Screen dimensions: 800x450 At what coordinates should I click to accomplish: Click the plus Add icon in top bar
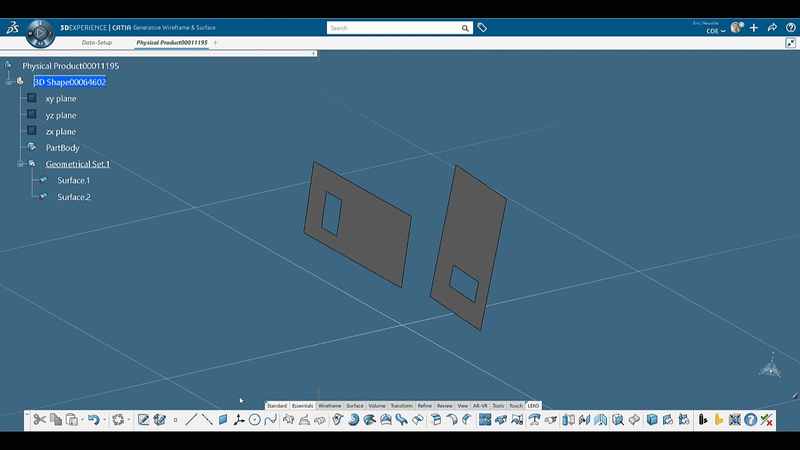pyautogui.click(x=754, y=28)
